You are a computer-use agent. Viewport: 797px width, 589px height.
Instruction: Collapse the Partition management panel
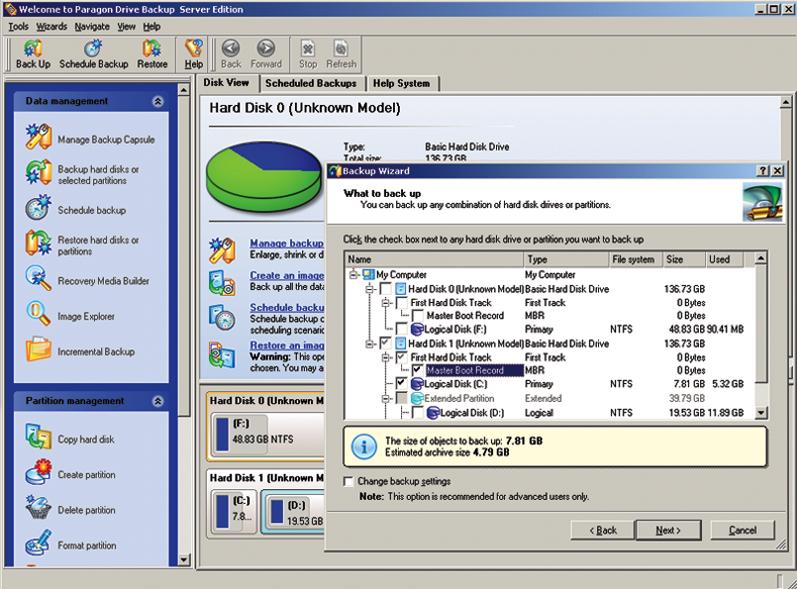(158, 401)
